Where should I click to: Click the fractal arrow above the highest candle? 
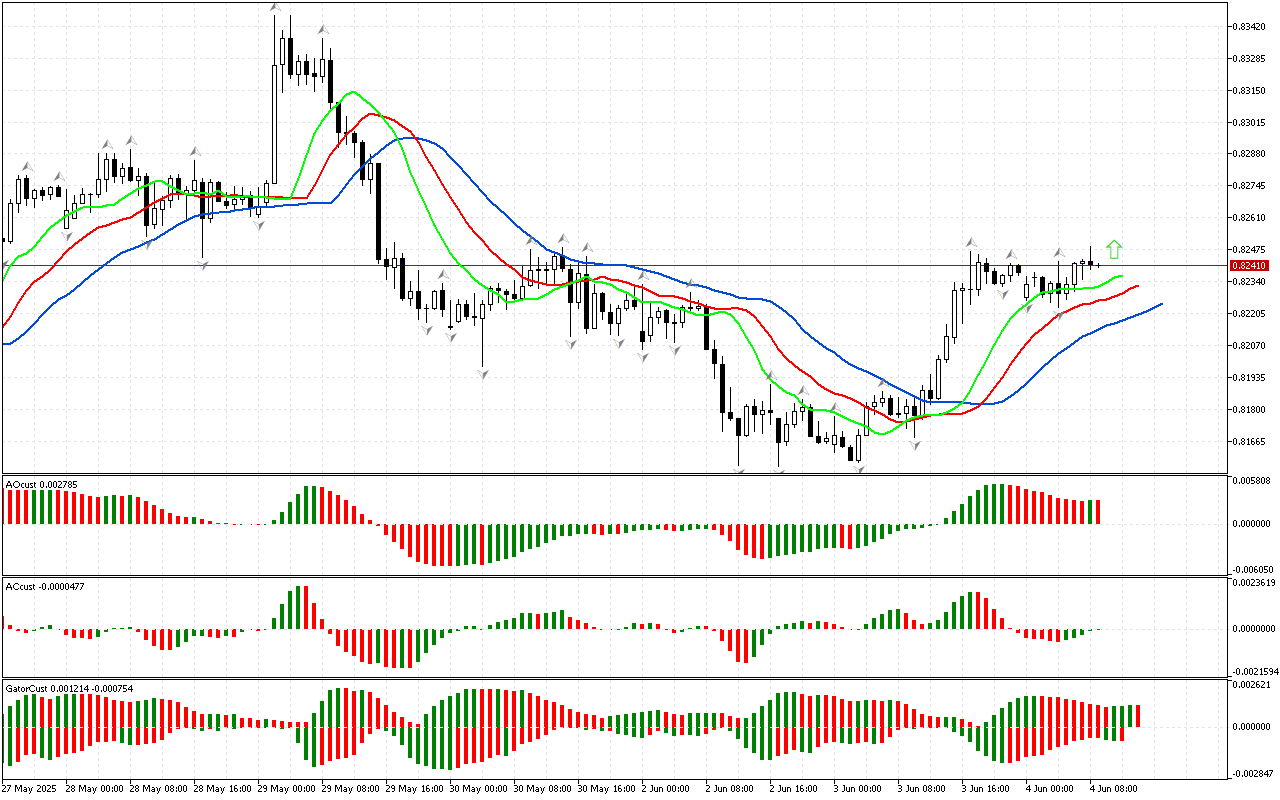coord(274,8)
